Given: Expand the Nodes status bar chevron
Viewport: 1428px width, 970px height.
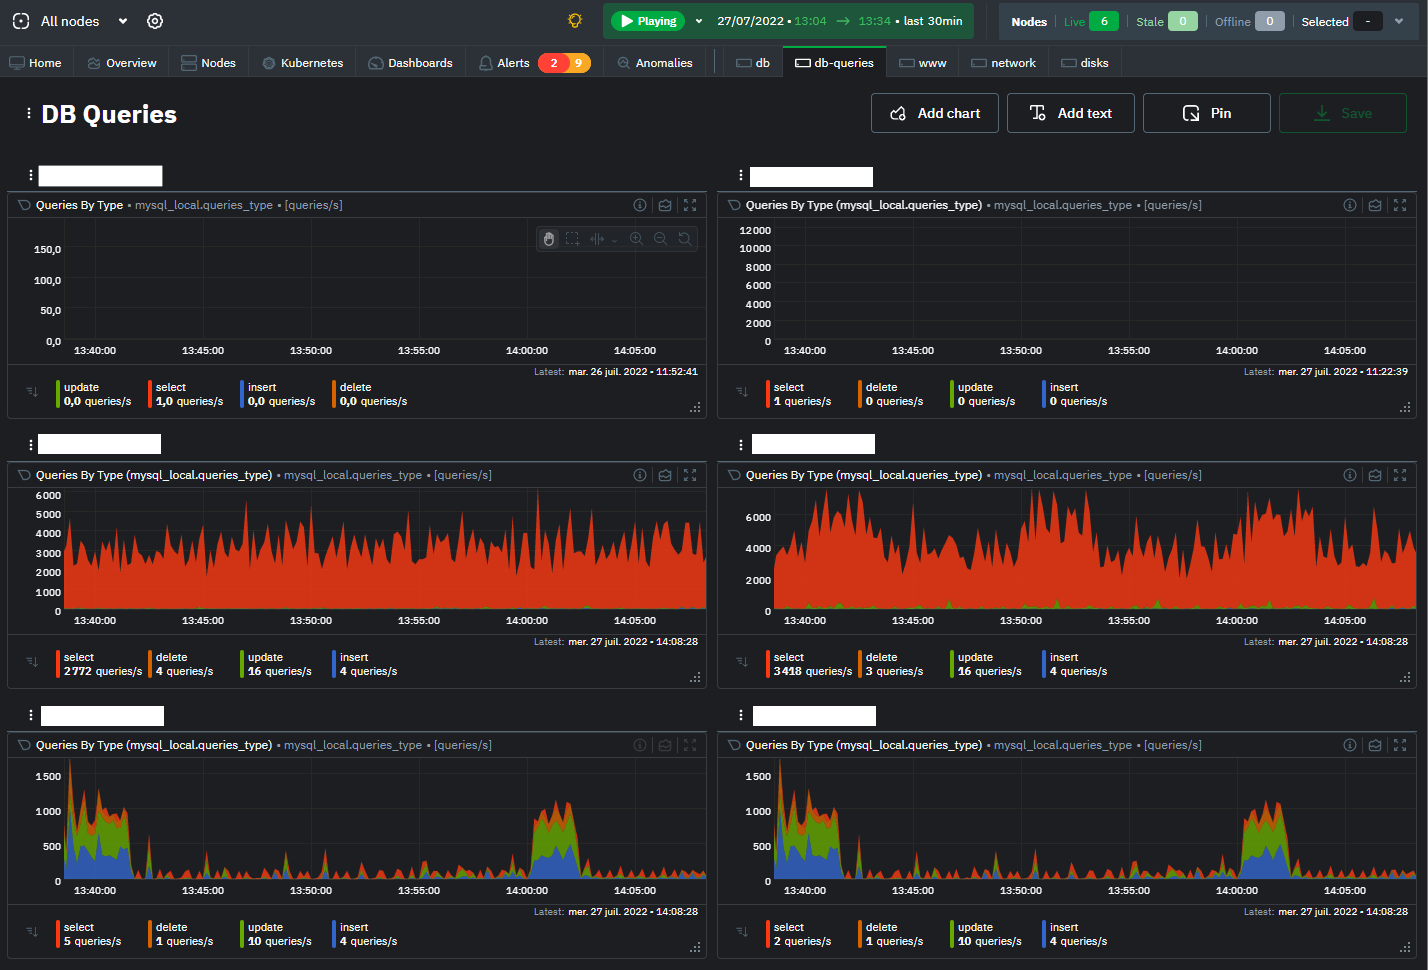Looking at the screenshot, I should point(1399,21).
